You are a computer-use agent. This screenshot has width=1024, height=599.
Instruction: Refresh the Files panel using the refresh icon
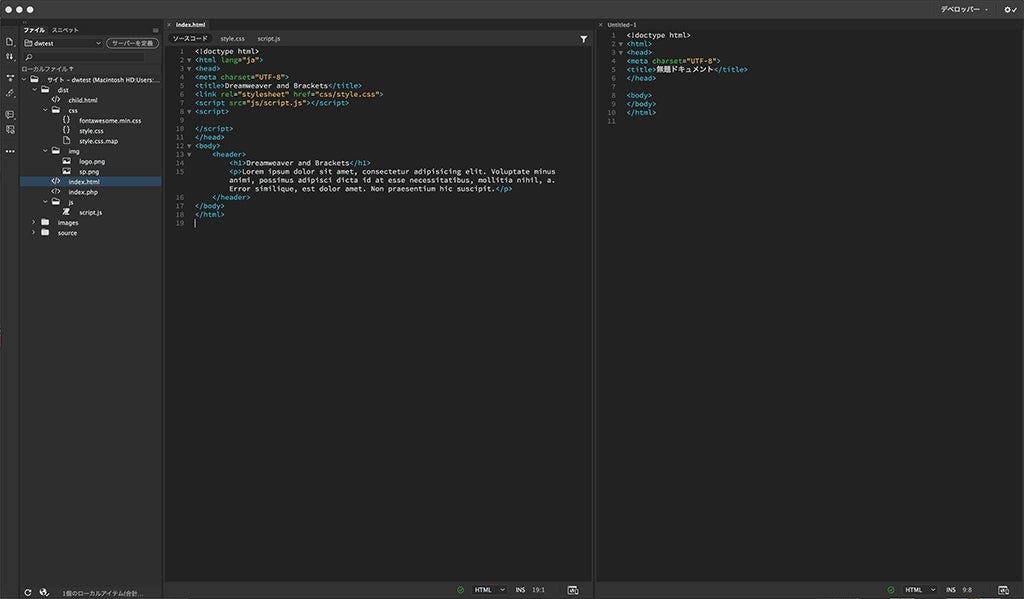28,590
